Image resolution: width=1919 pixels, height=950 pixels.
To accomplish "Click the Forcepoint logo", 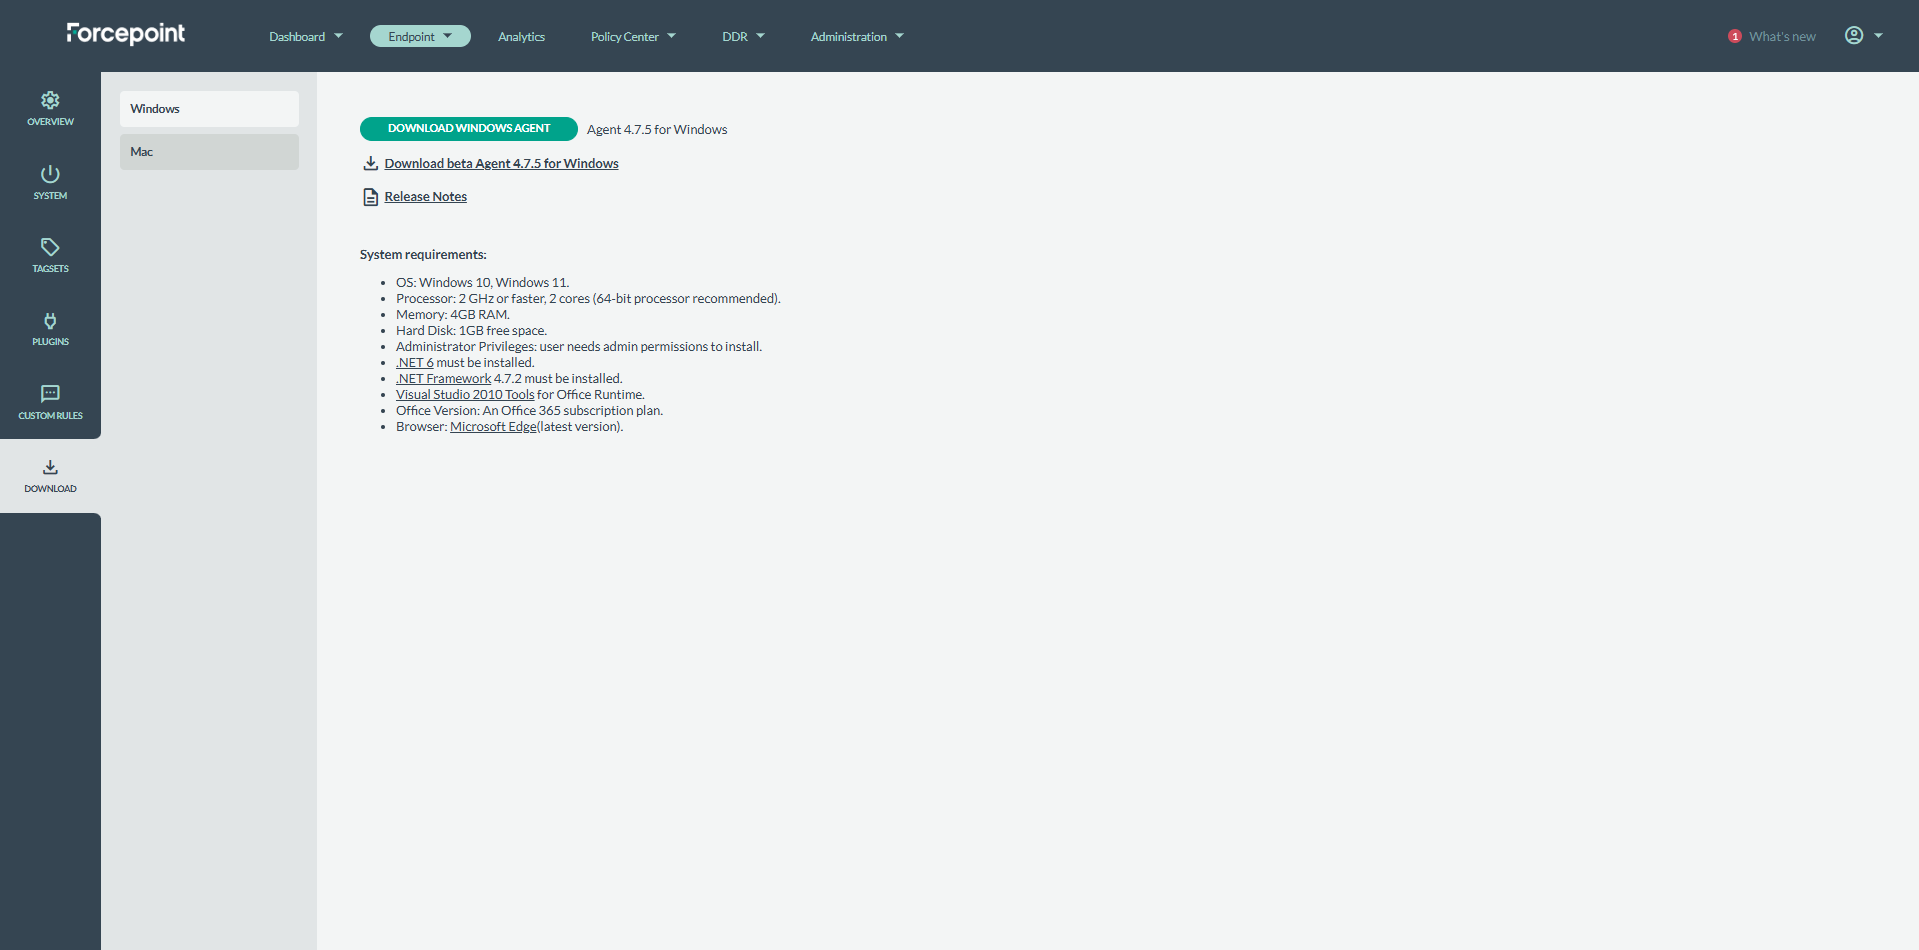I will click(126, 34).
